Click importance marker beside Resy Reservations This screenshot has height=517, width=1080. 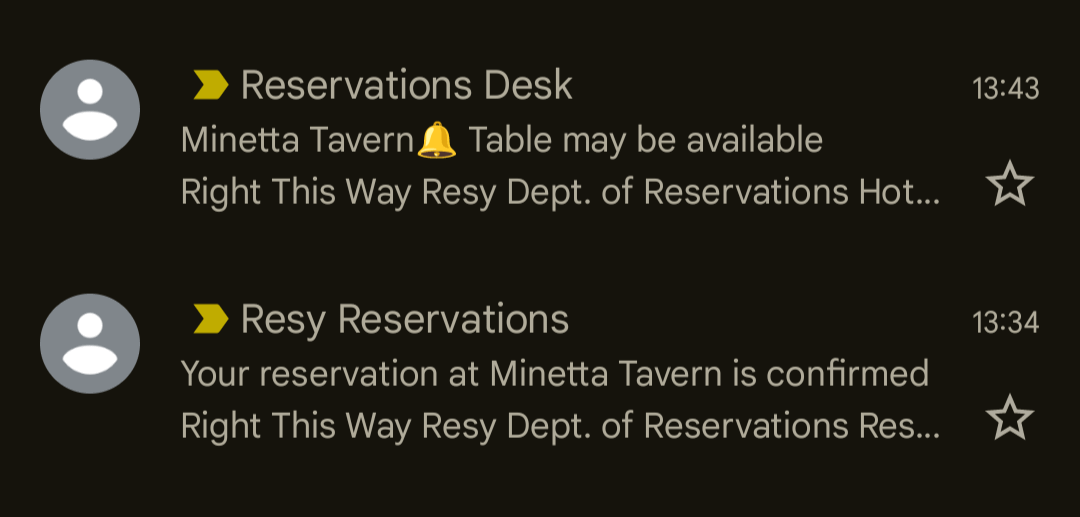coord(210,319)
